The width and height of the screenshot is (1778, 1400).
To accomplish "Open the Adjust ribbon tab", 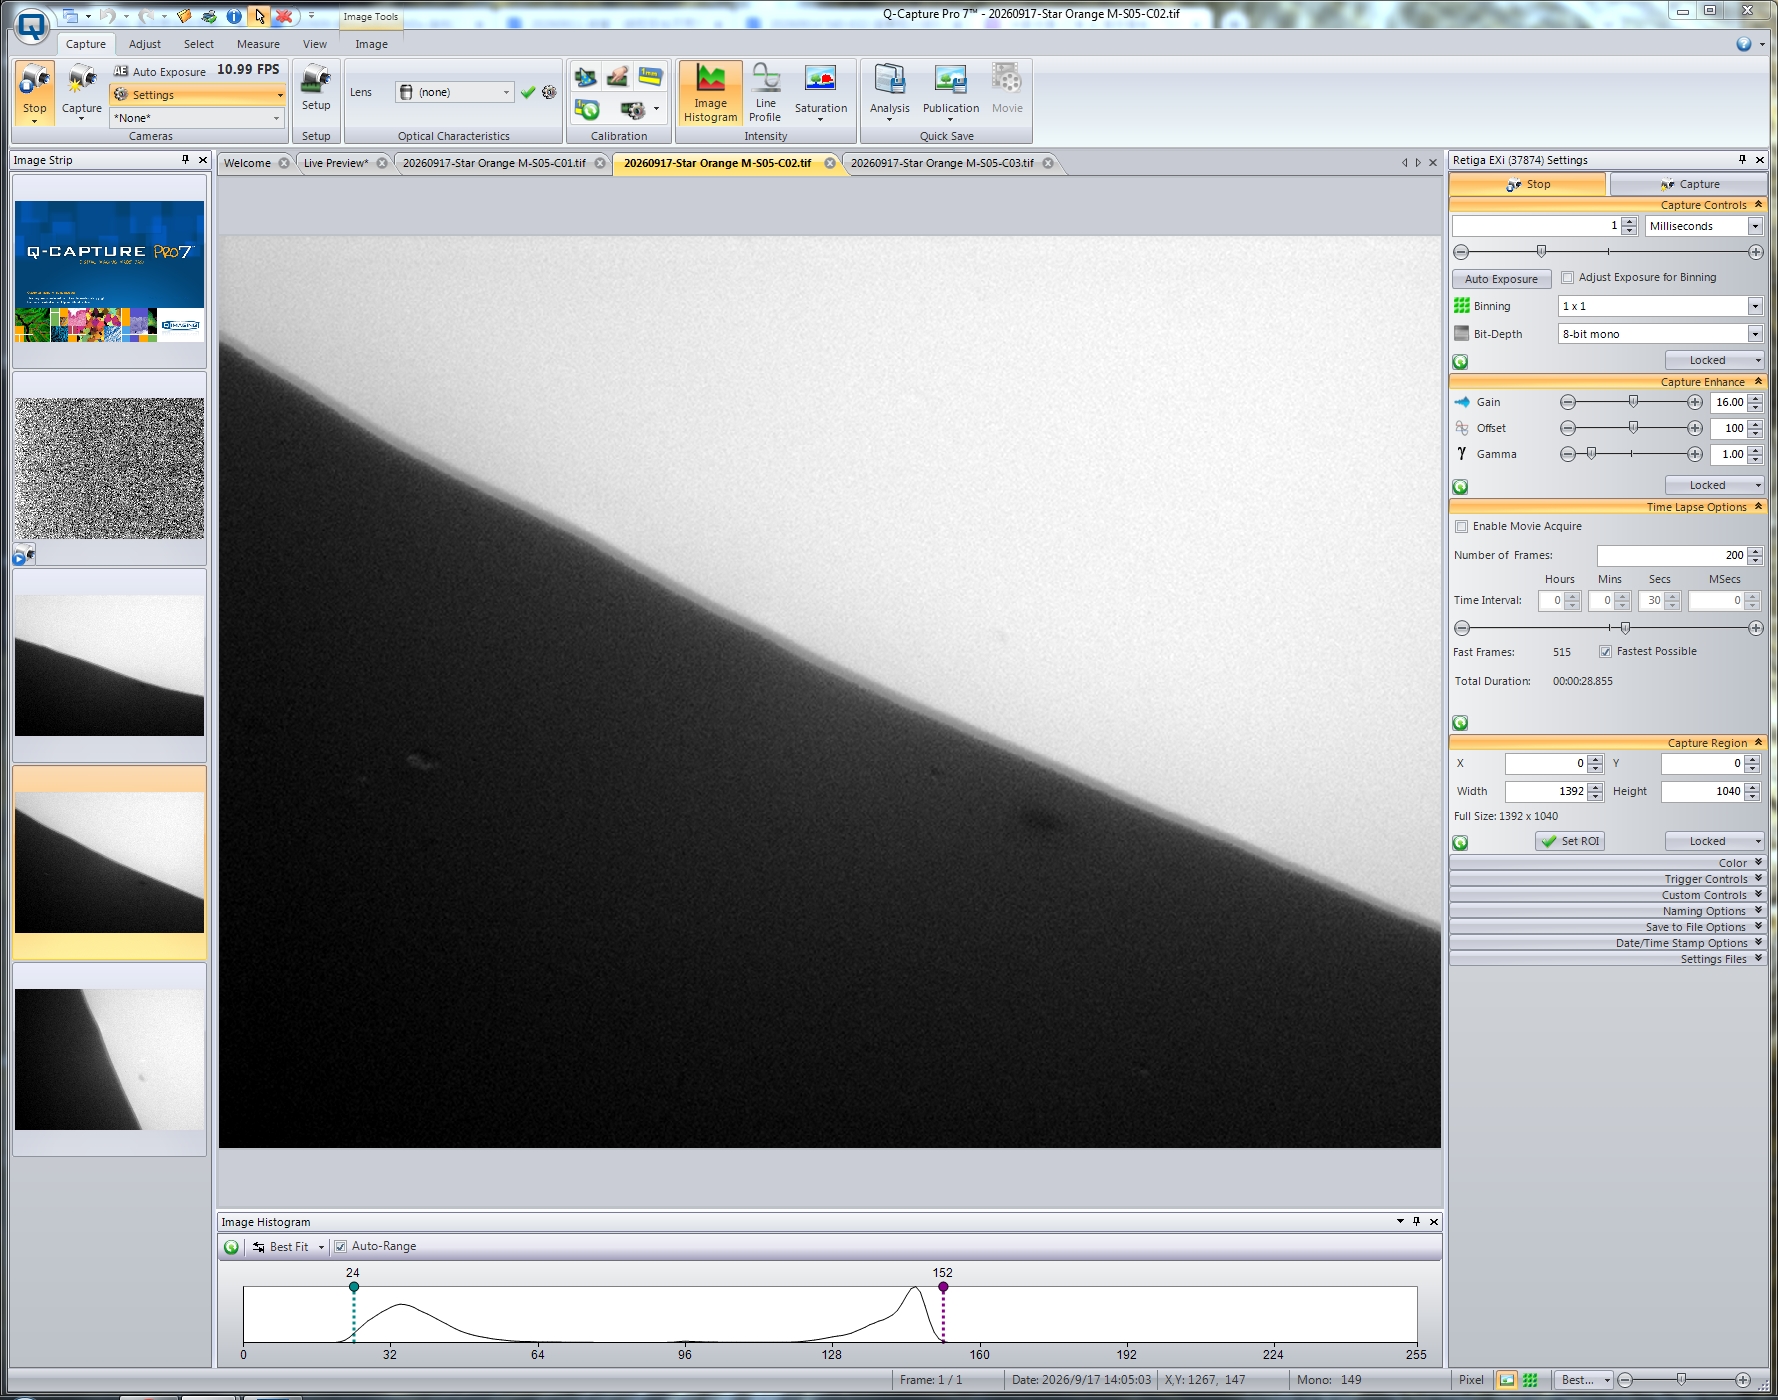I will click(x=144, y=44).
